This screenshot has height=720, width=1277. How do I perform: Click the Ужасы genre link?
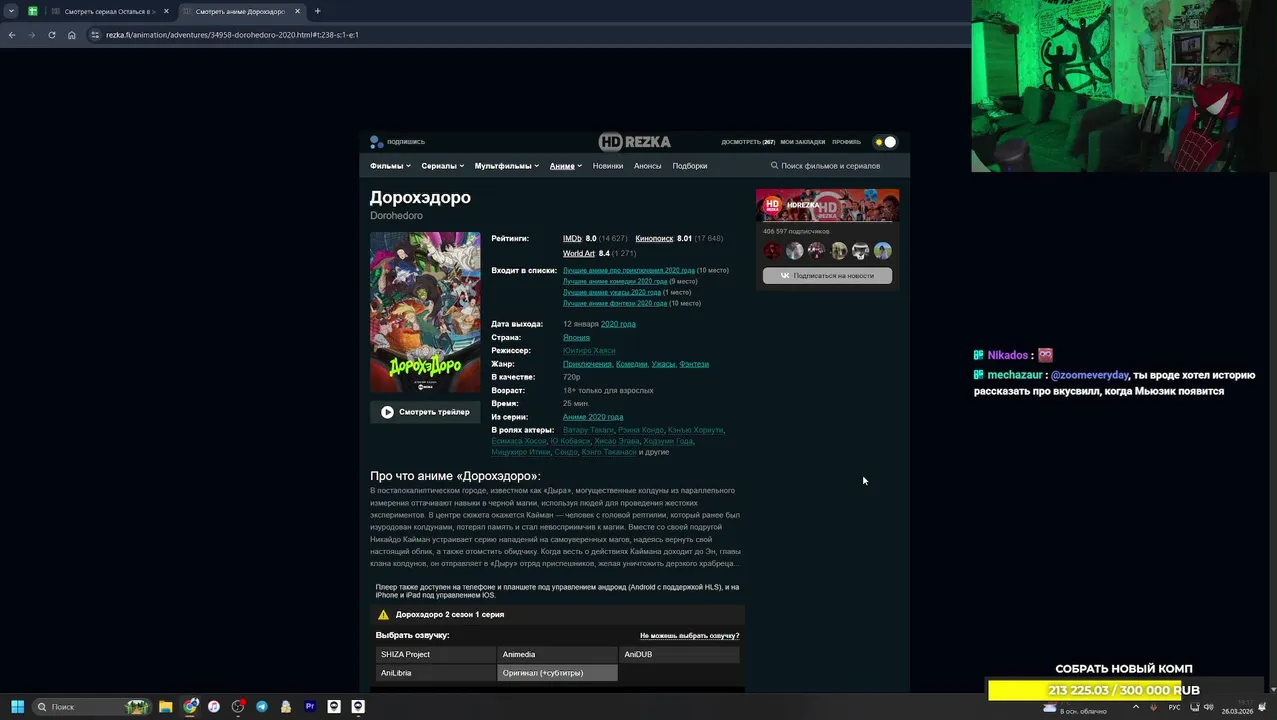(663, 364)
